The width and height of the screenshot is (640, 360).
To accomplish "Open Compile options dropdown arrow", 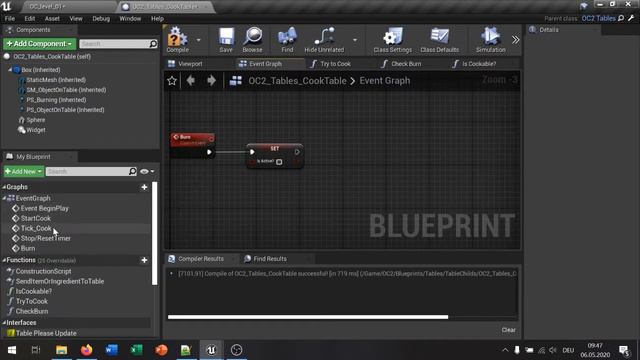I will pos(198,40).
